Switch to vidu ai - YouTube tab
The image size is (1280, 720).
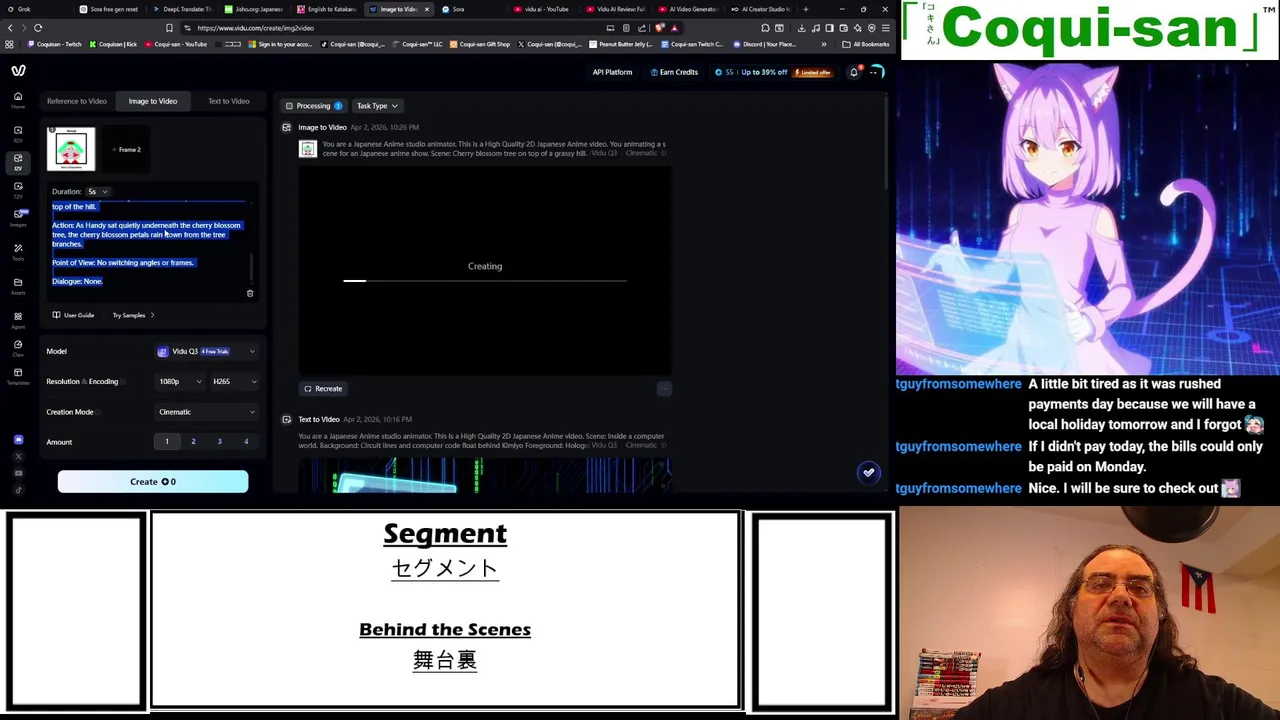coord(541,9)
